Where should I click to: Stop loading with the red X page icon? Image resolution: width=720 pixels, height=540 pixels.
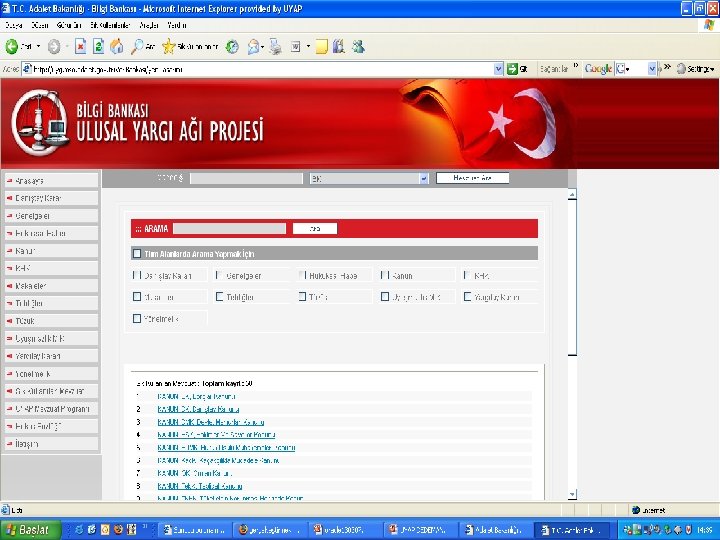[80, 46]
